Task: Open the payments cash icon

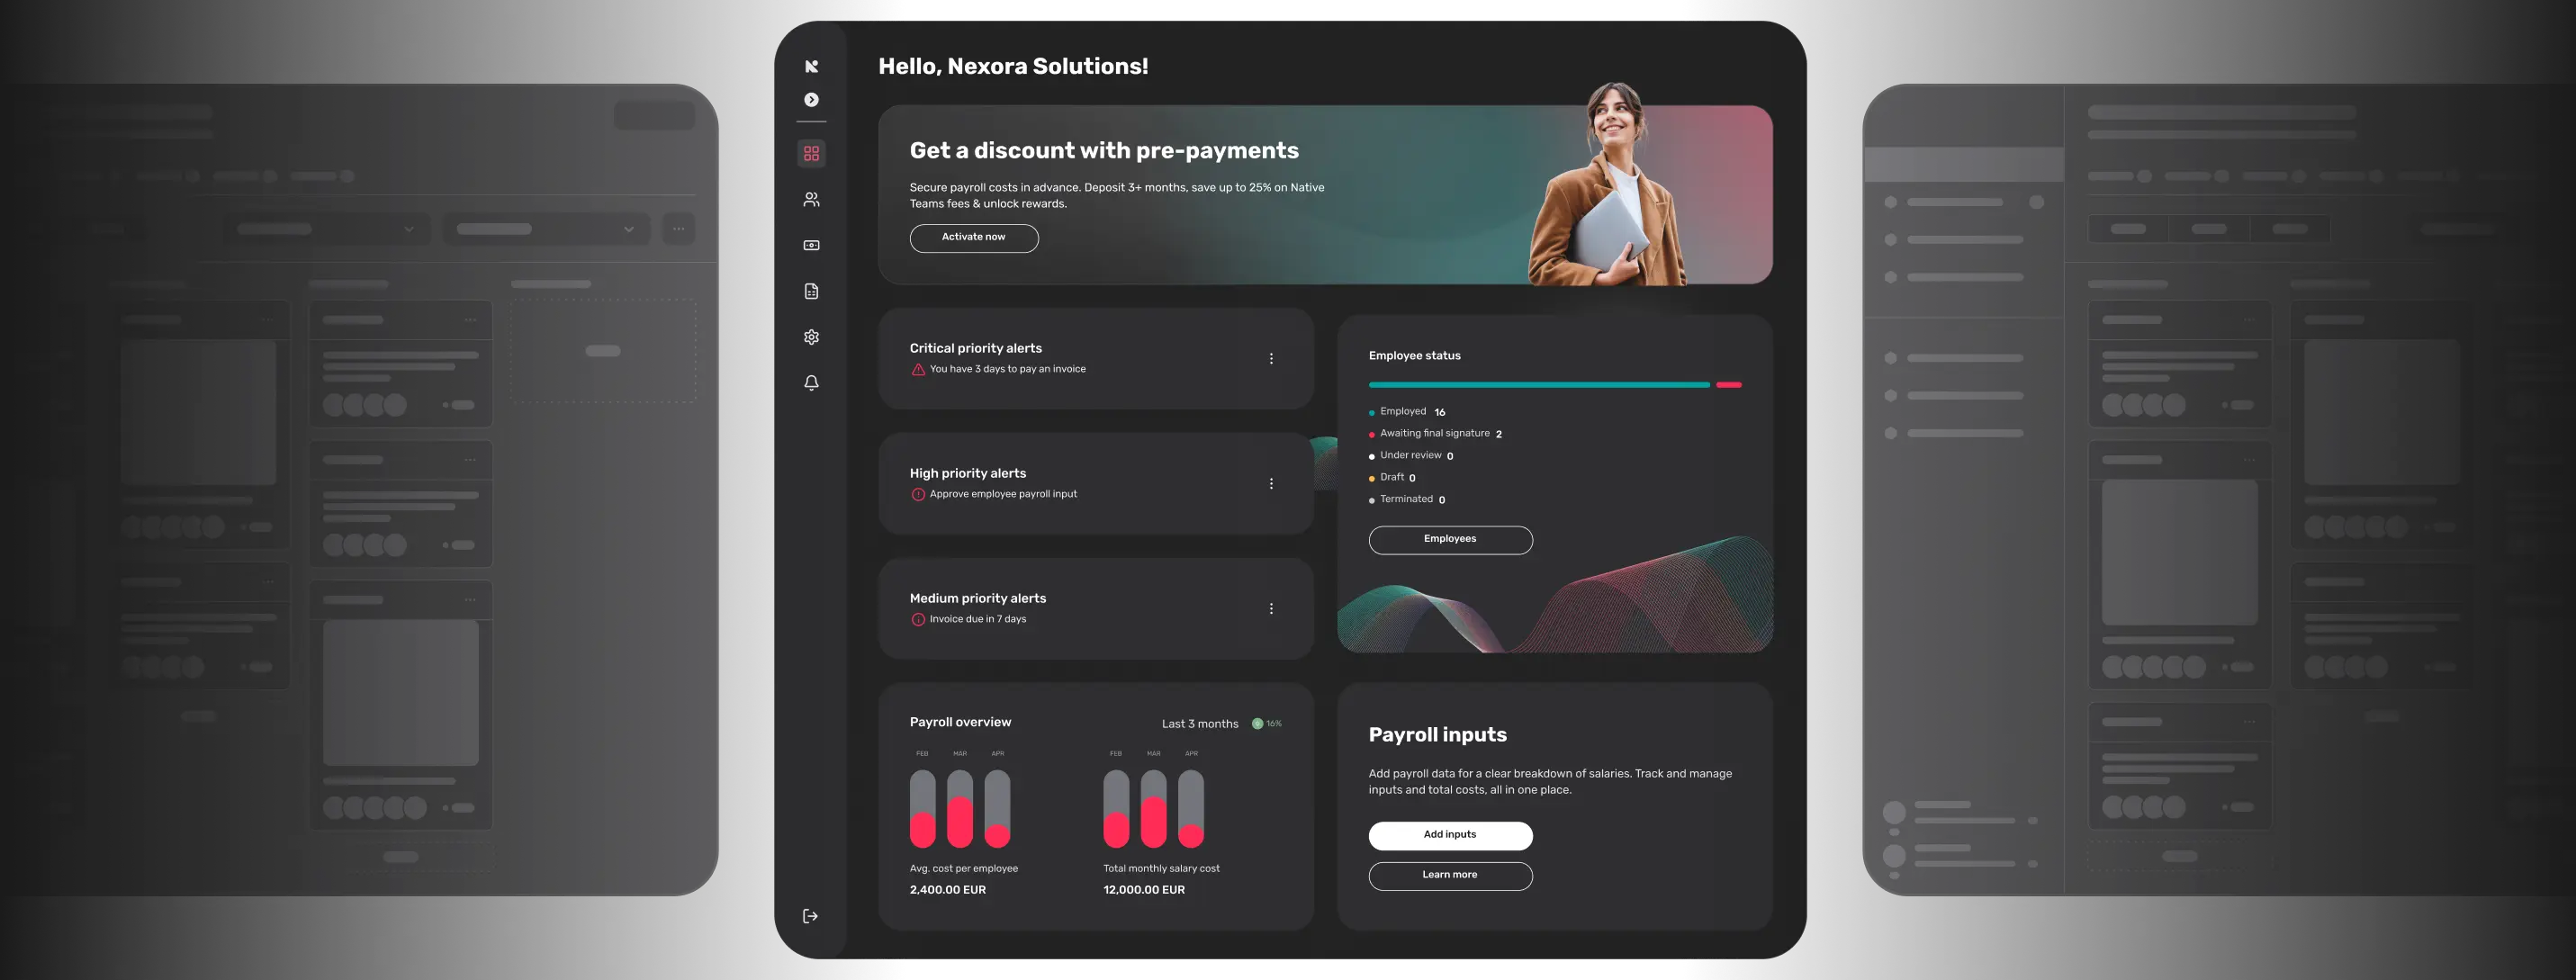Action: coord(811,245)
